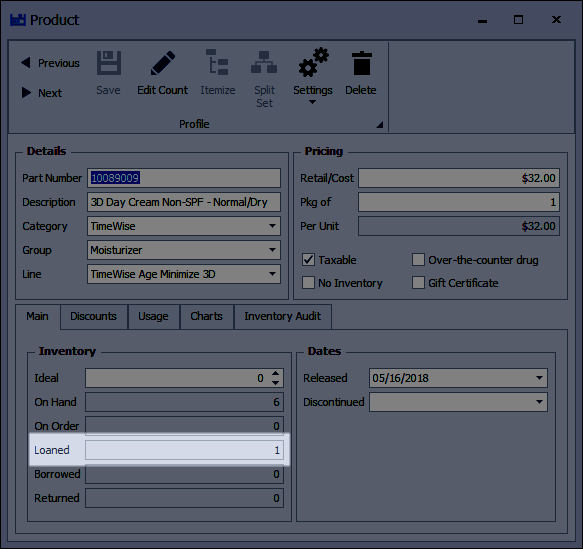Click the Itemize hierarchy icon
Screen dimensions: 583x549
(x=218, y=62)
